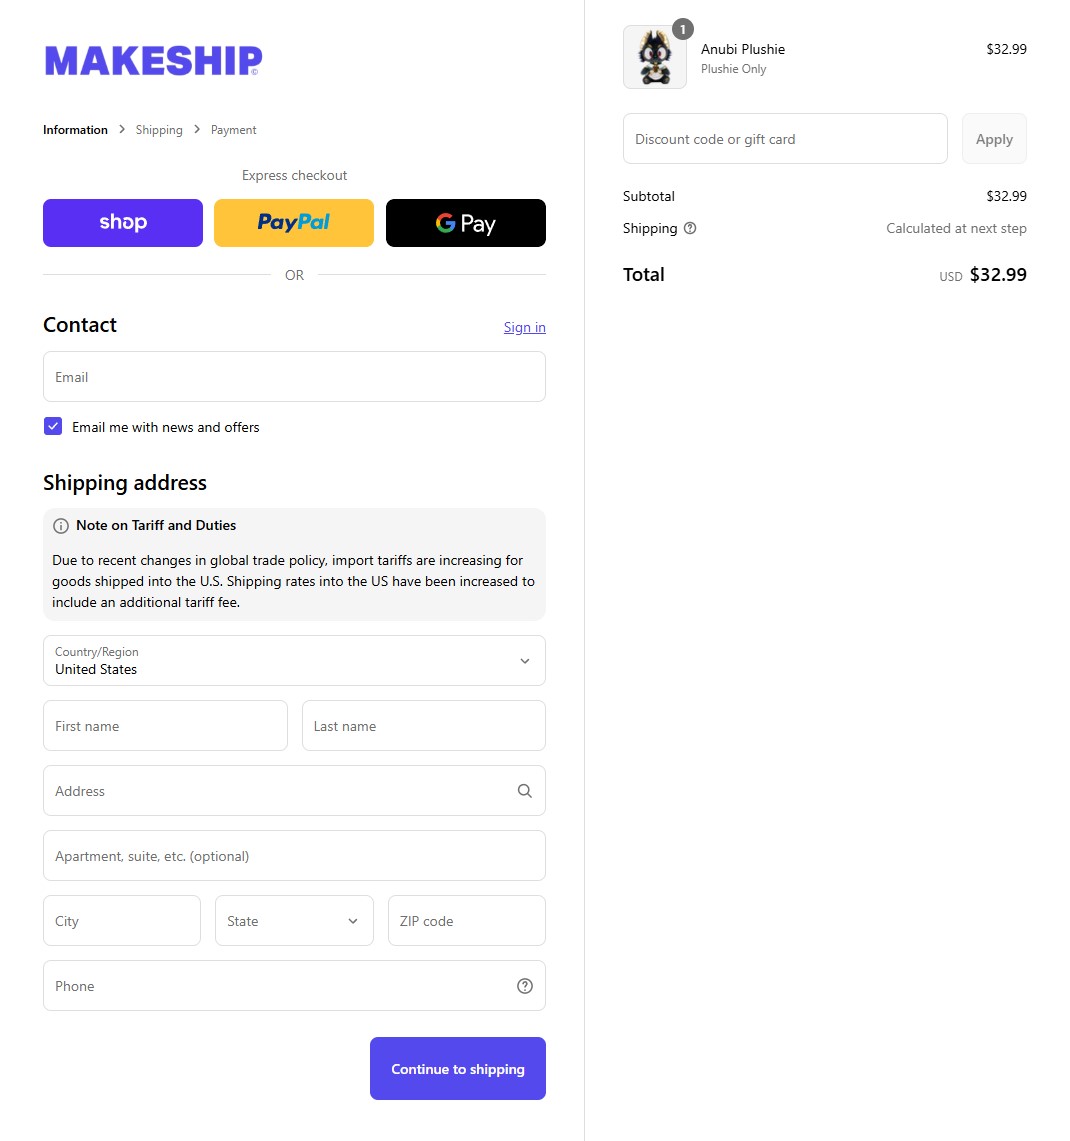Click the shipping help question mark icon

pos(690,228)
